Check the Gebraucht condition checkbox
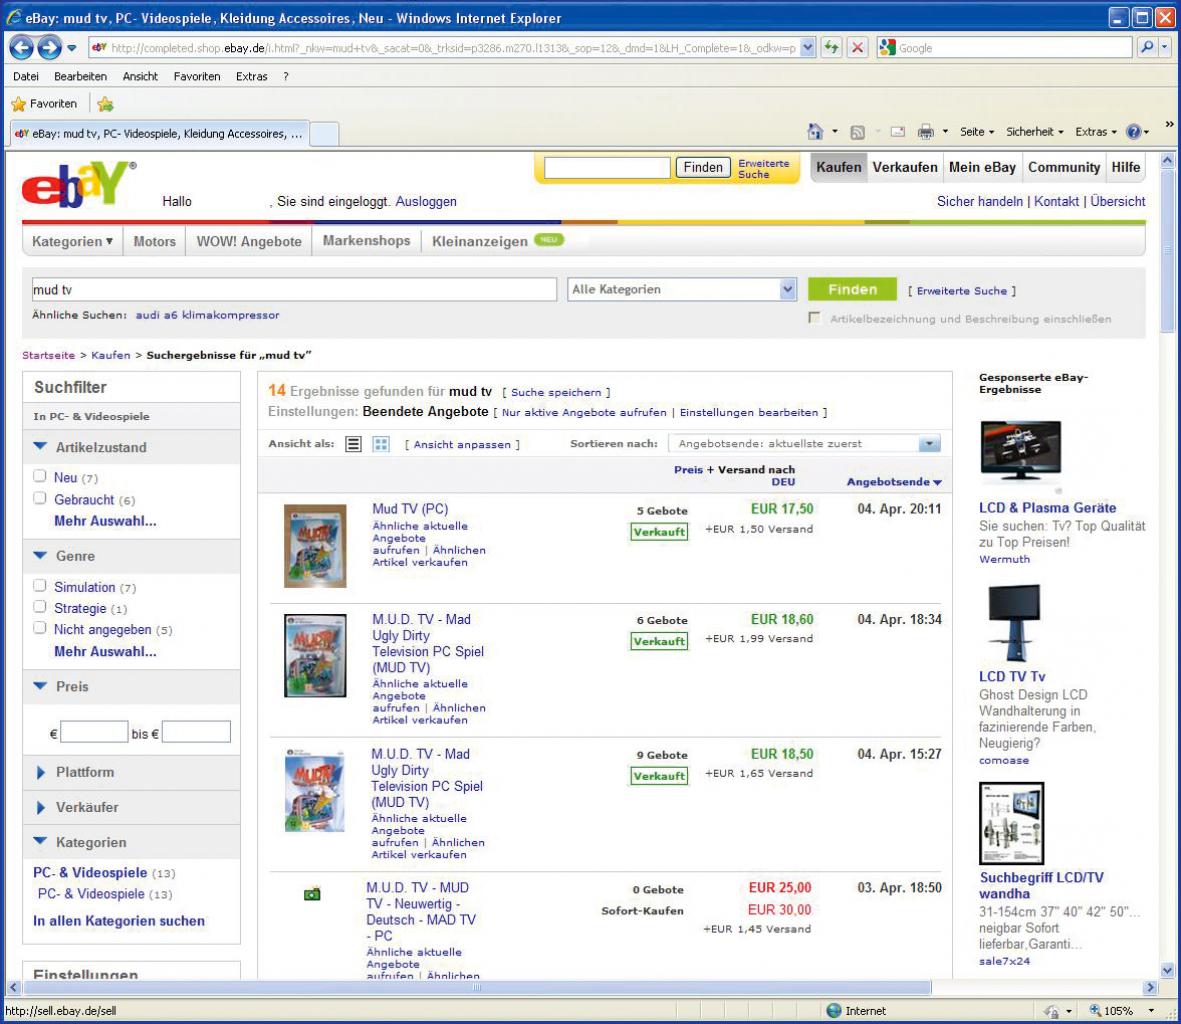Viewport: 1181px width, 1024px height. [40, 498]
